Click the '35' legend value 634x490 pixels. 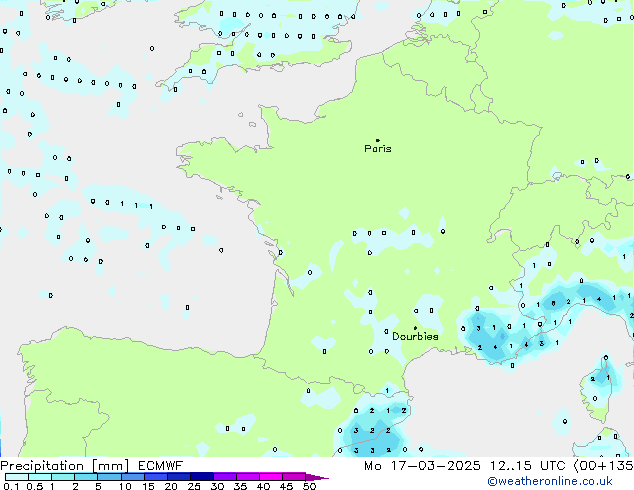point(240,486)
